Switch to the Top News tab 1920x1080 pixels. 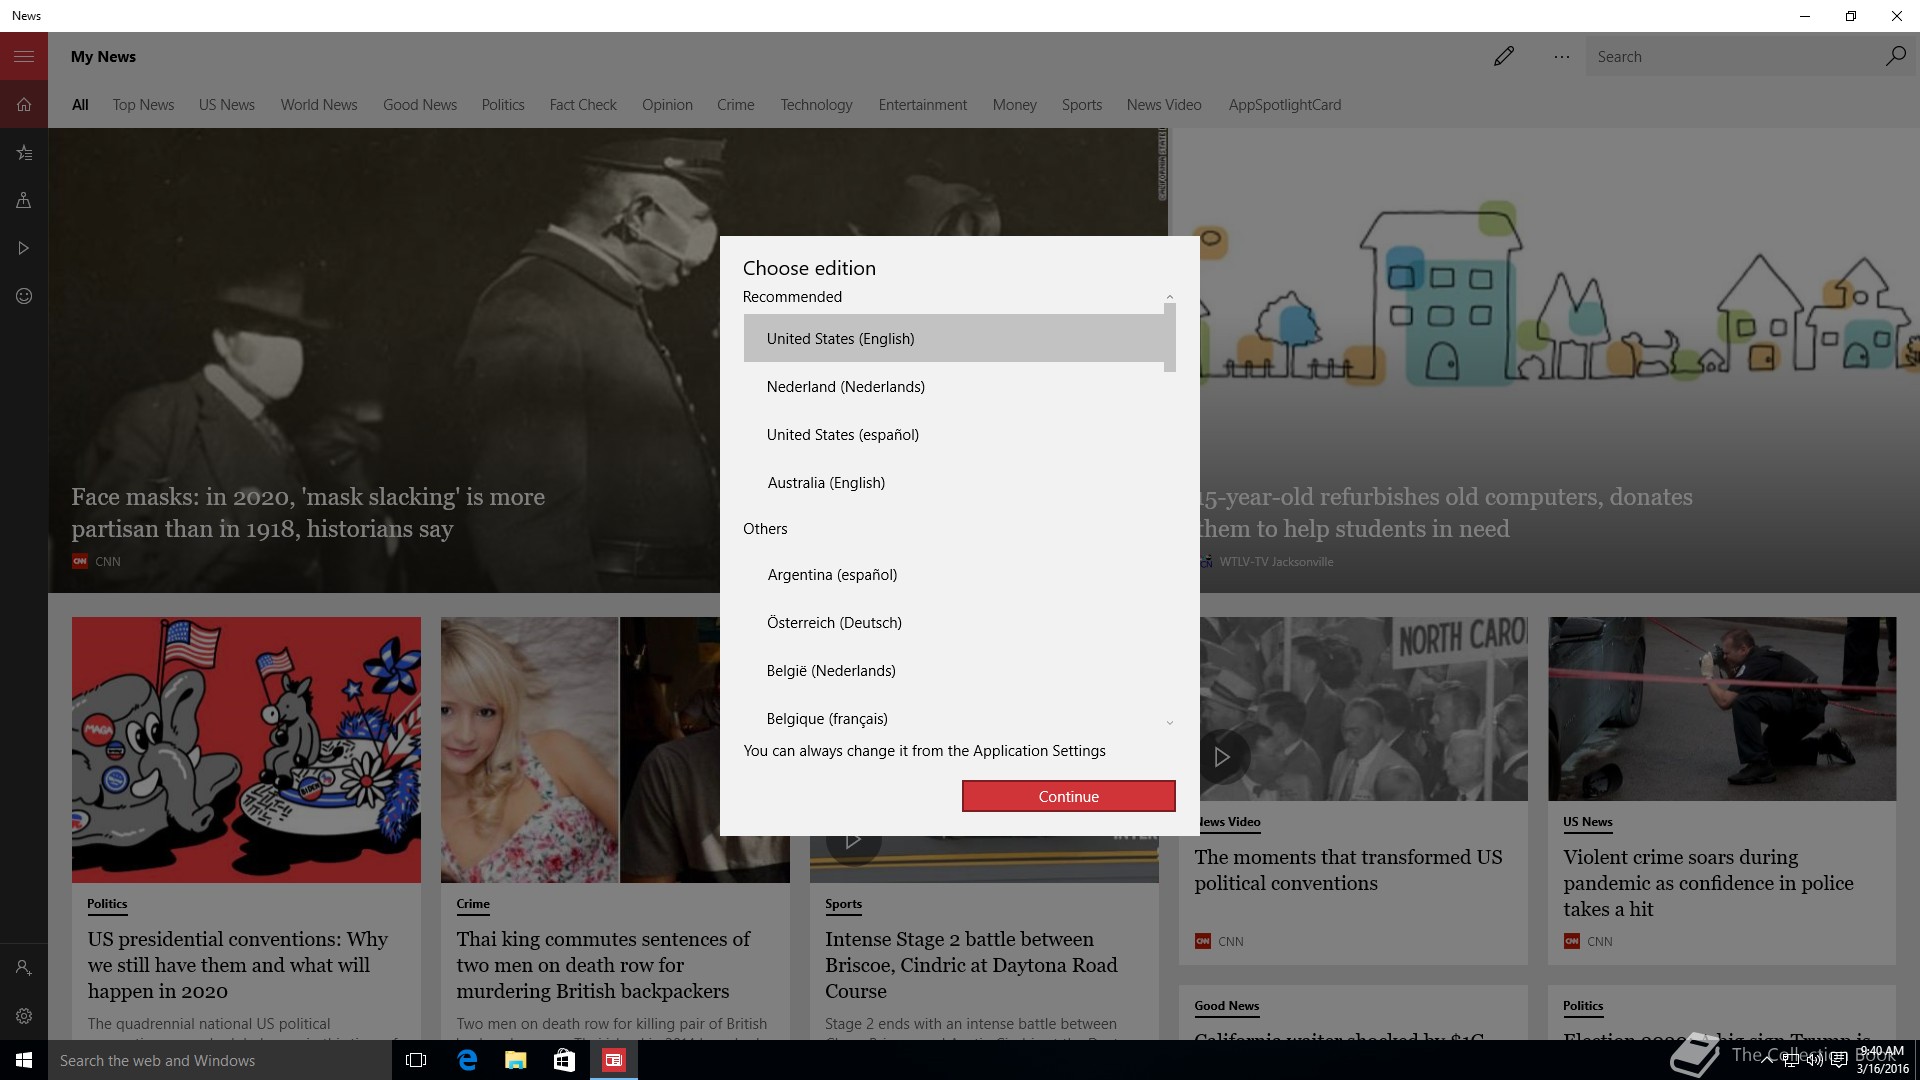(143, 105)
